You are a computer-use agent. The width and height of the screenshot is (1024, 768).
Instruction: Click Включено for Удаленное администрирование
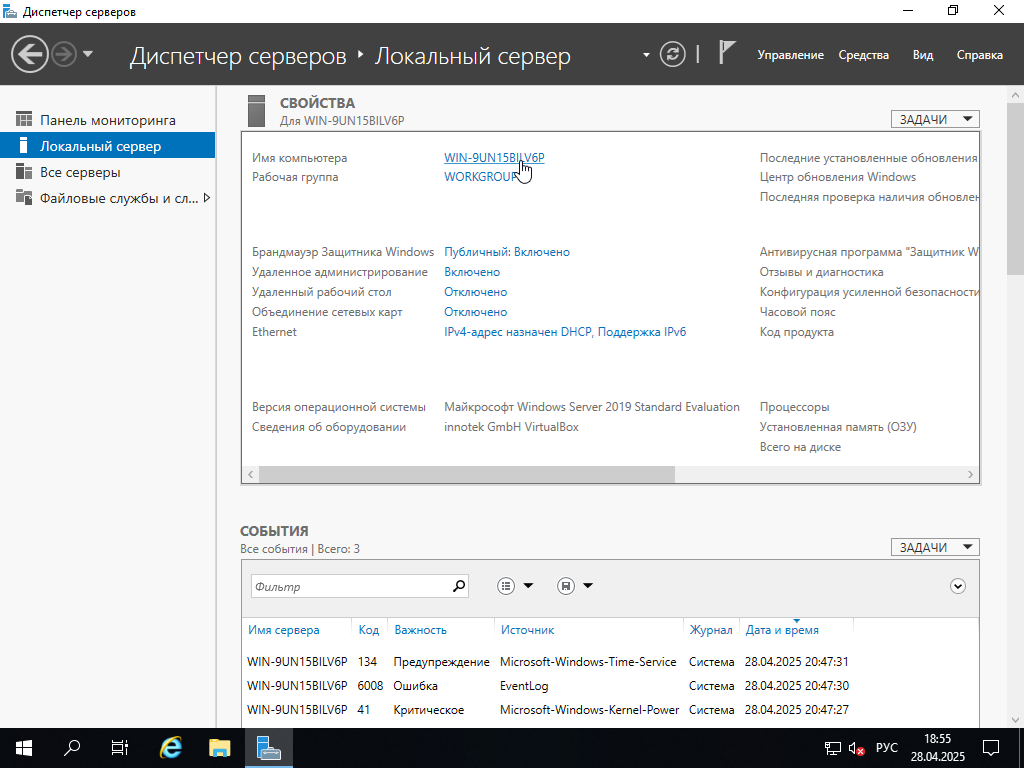(472, 272)
